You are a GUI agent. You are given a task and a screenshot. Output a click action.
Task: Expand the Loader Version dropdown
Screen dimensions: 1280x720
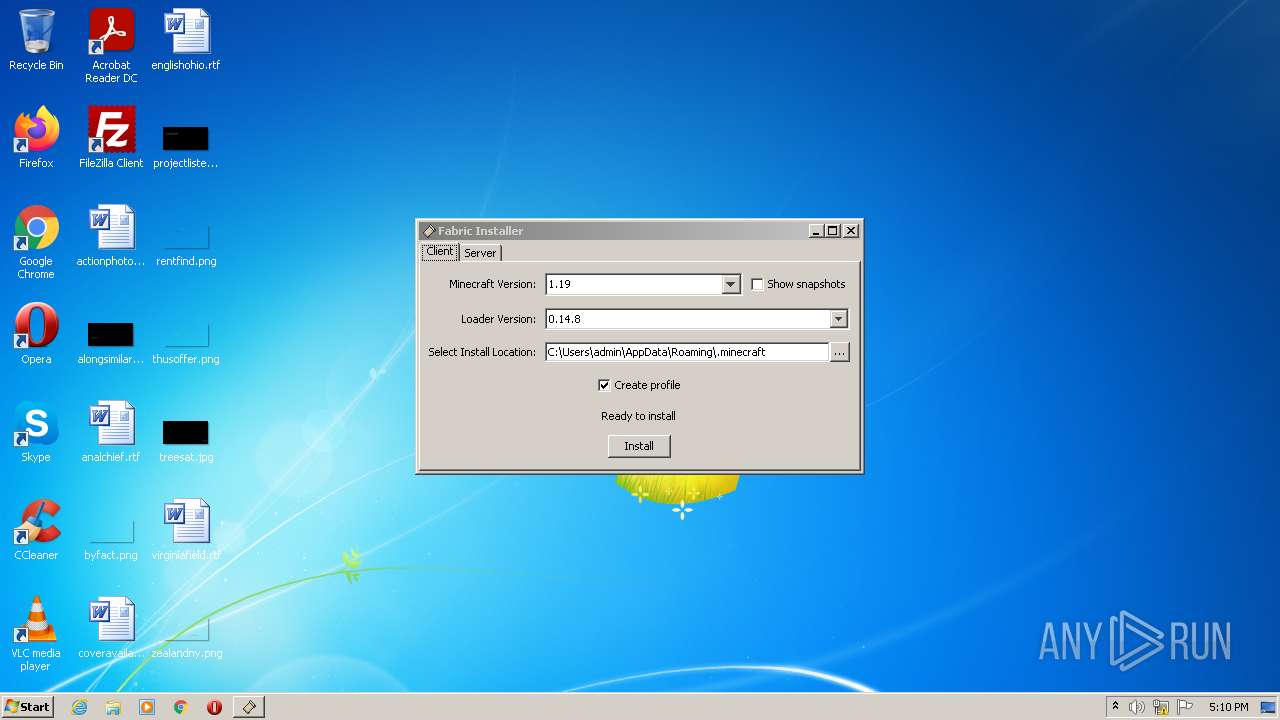(x=838, y=319)
